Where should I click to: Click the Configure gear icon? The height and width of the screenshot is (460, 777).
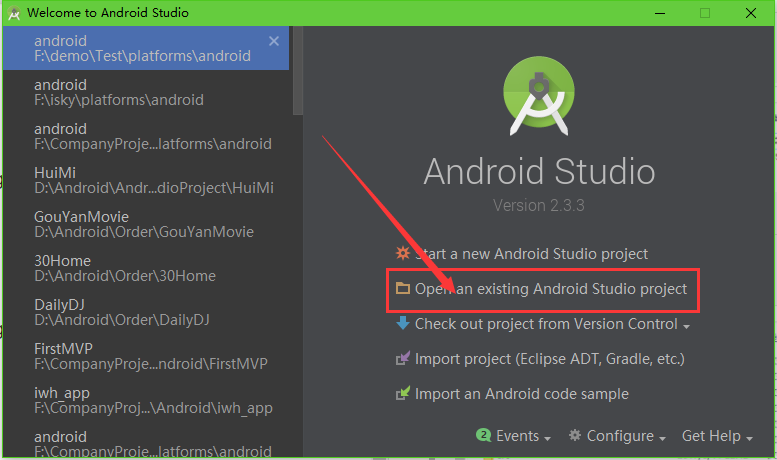pos(574,435)
